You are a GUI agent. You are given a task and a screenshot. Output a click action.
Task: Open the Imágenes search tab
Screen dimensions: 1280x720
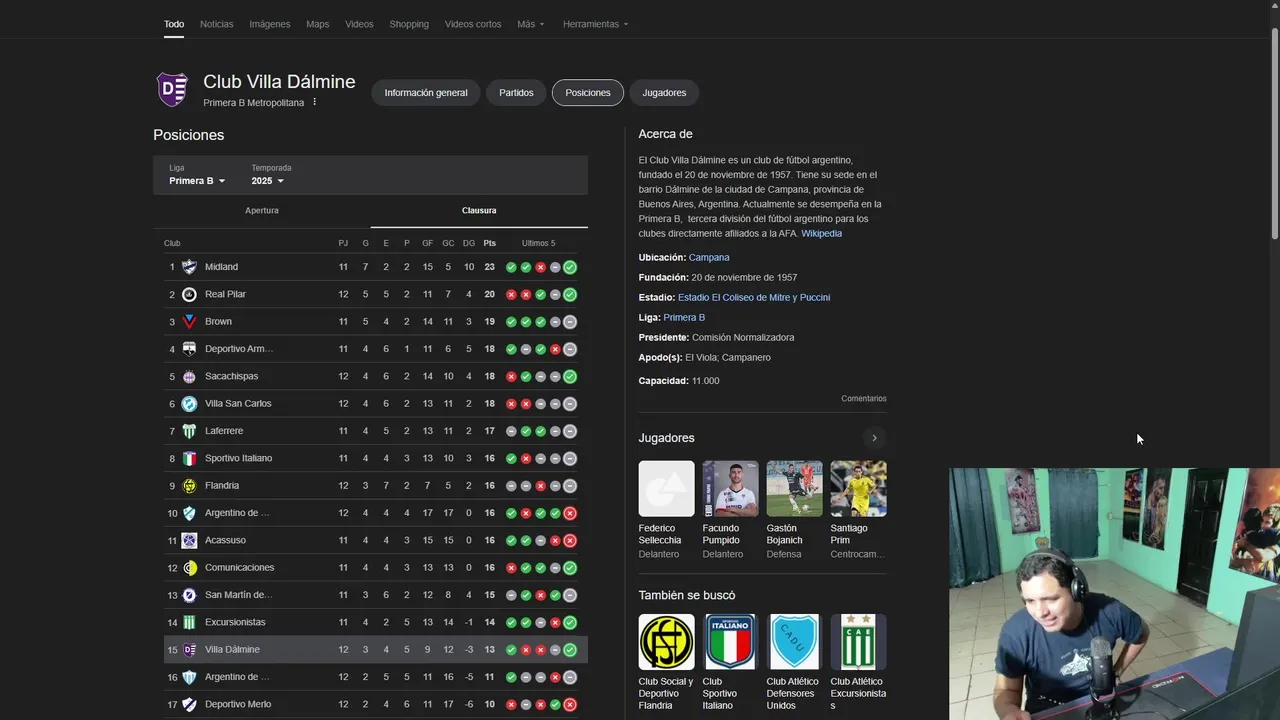coord(270,24)
